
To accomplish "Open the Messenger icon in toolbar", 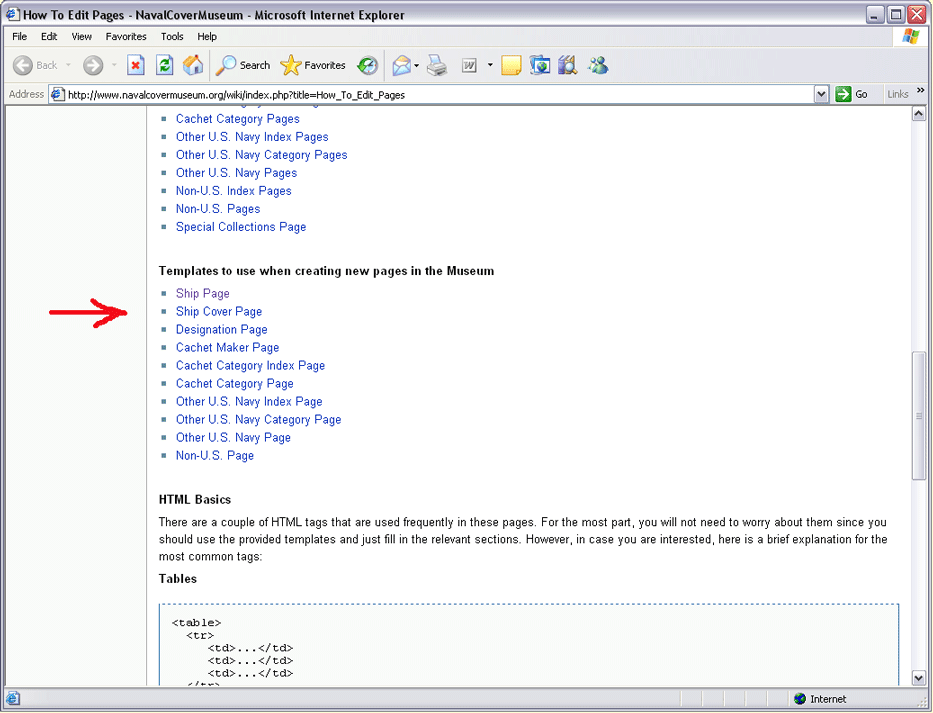I will (x=598, y=66).
